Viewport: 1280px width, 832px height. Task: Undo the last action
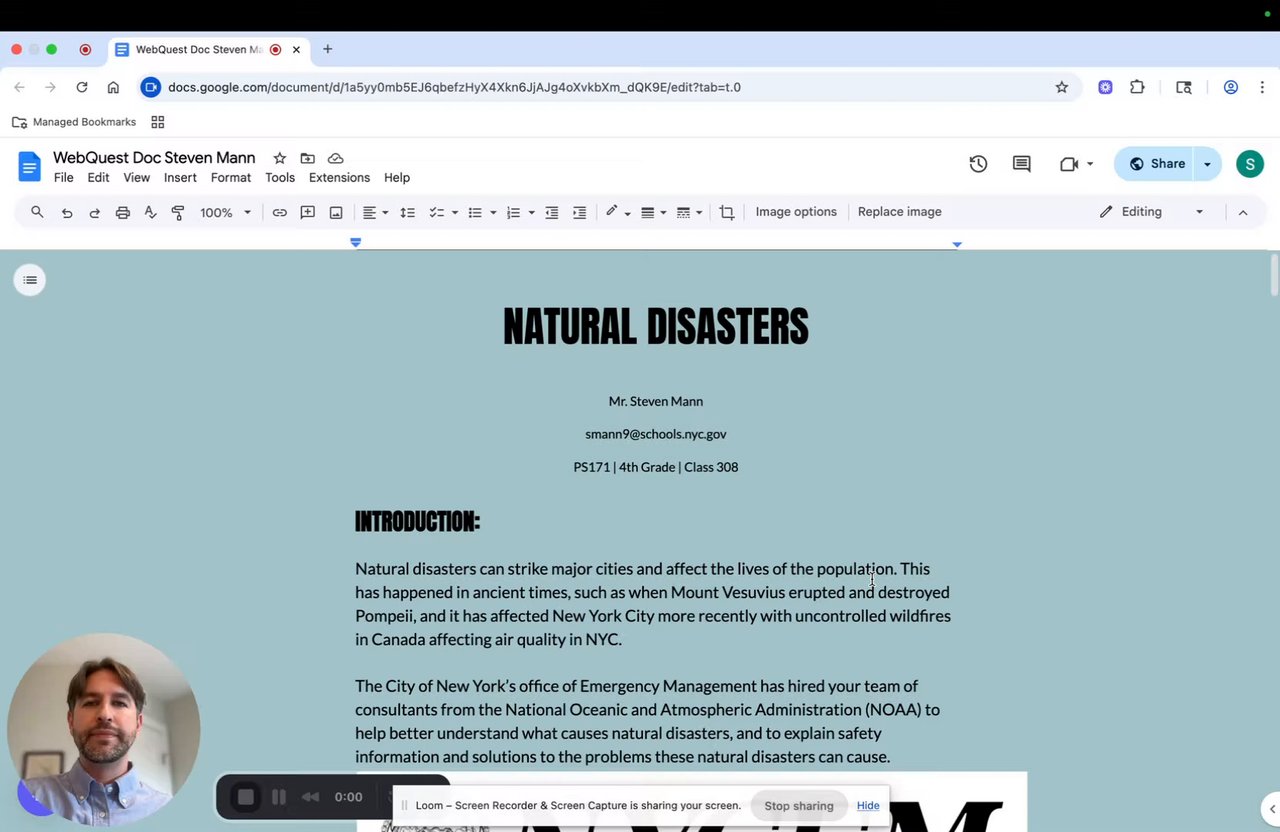click(66, 212)
